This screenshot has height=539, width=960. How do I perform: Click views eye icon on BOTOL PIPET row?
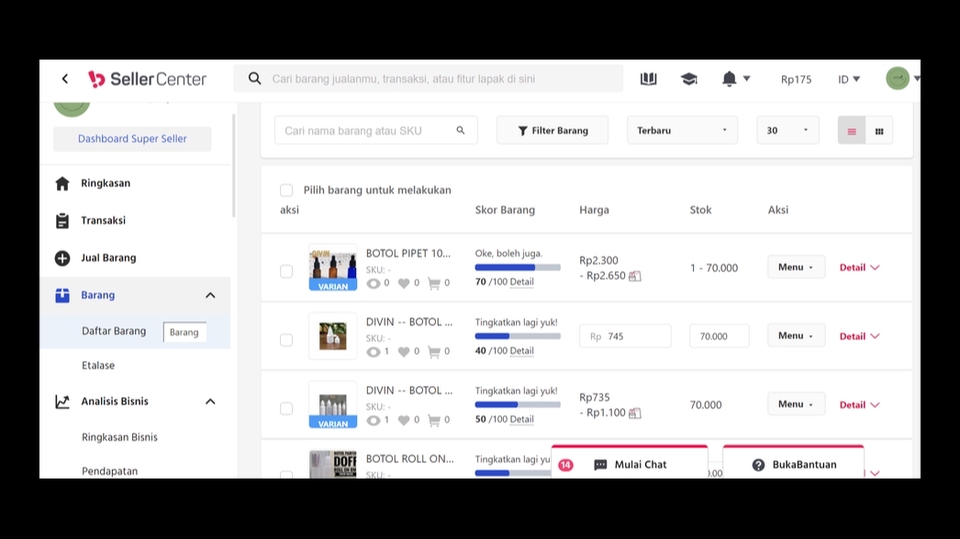click(x=373, y=283)
